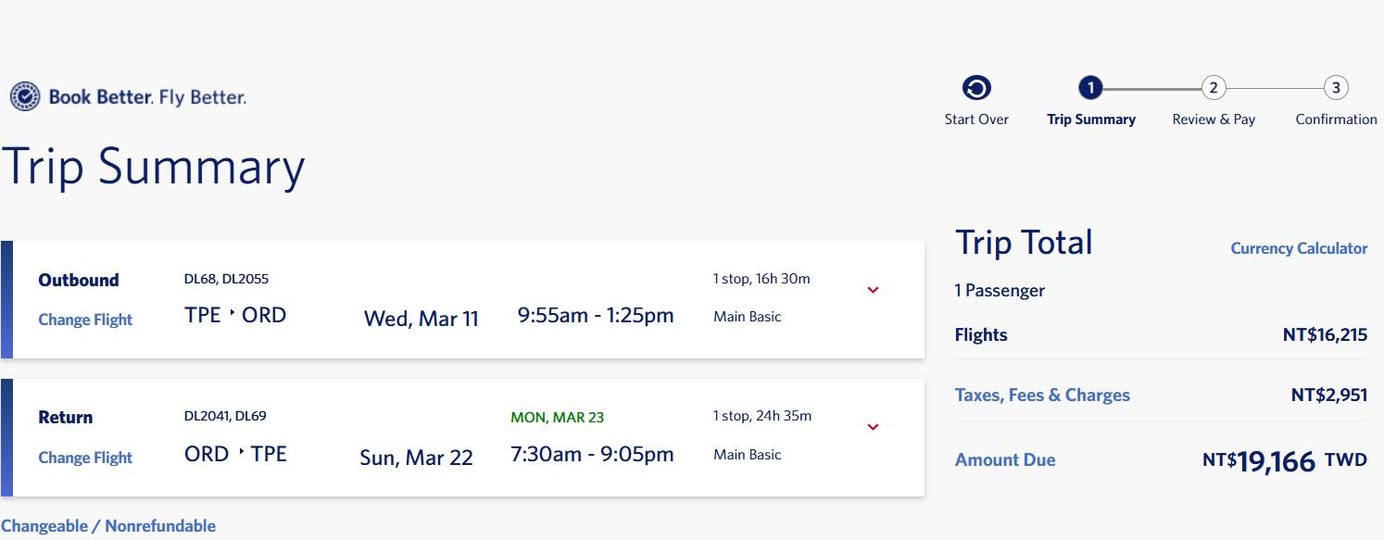Select the step 1 circle indicator
This screenshot has width=1384, height=540.
pyautogui.click(x=1090, y=88)
